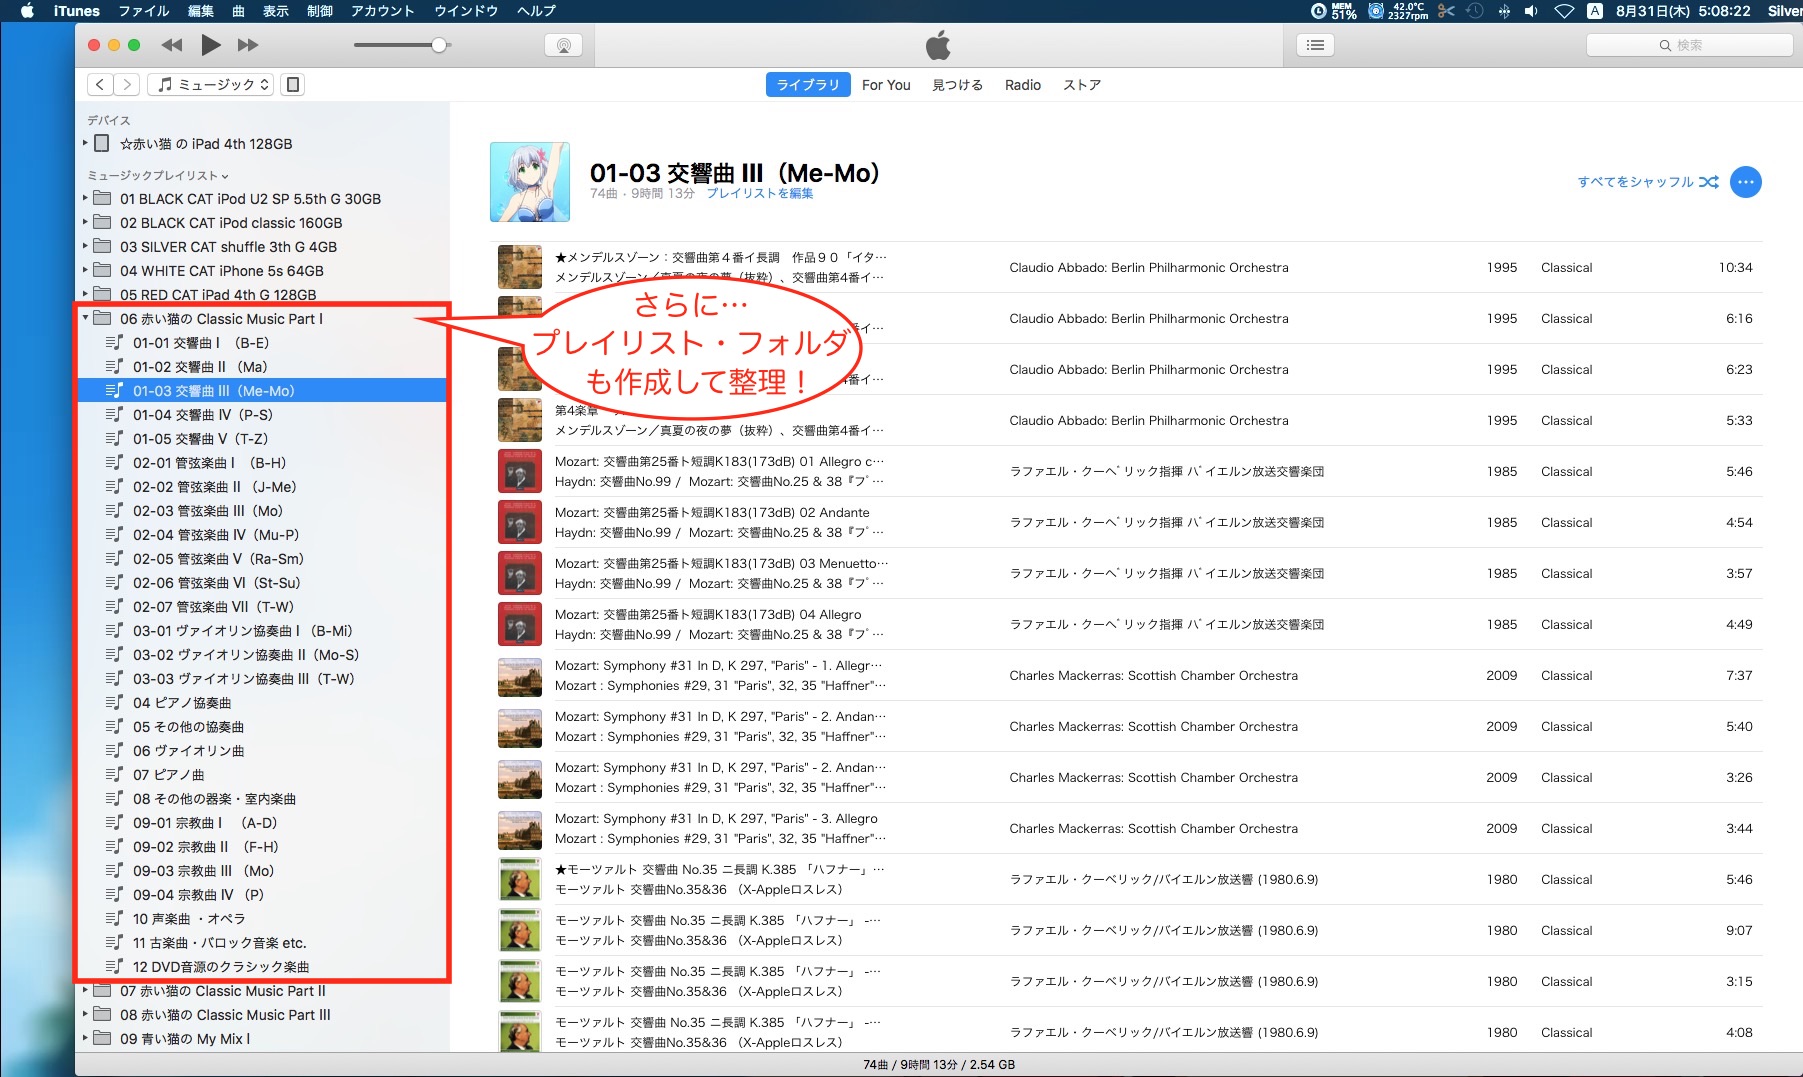Expand folder 04 WHITE CAT iPhone 5s
This screenshot has height=1077, width=1803.
pyautogui.click(x=85, y=271)
